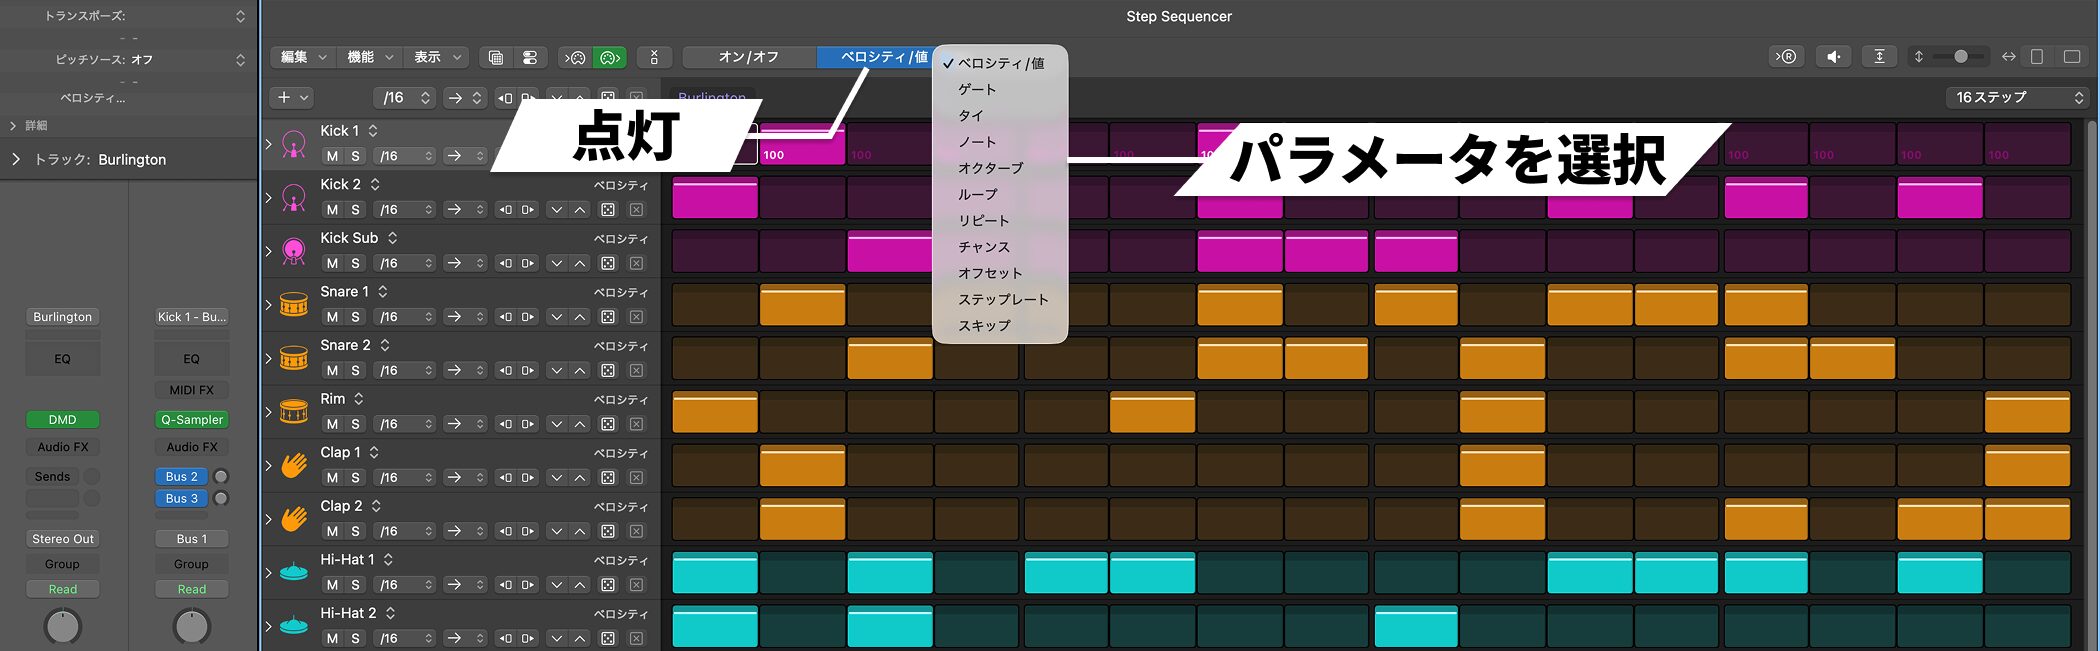Click the Q-Sampler instrument slot
Viewport: 2100px width, 651px height.
(x=192, y=420)
